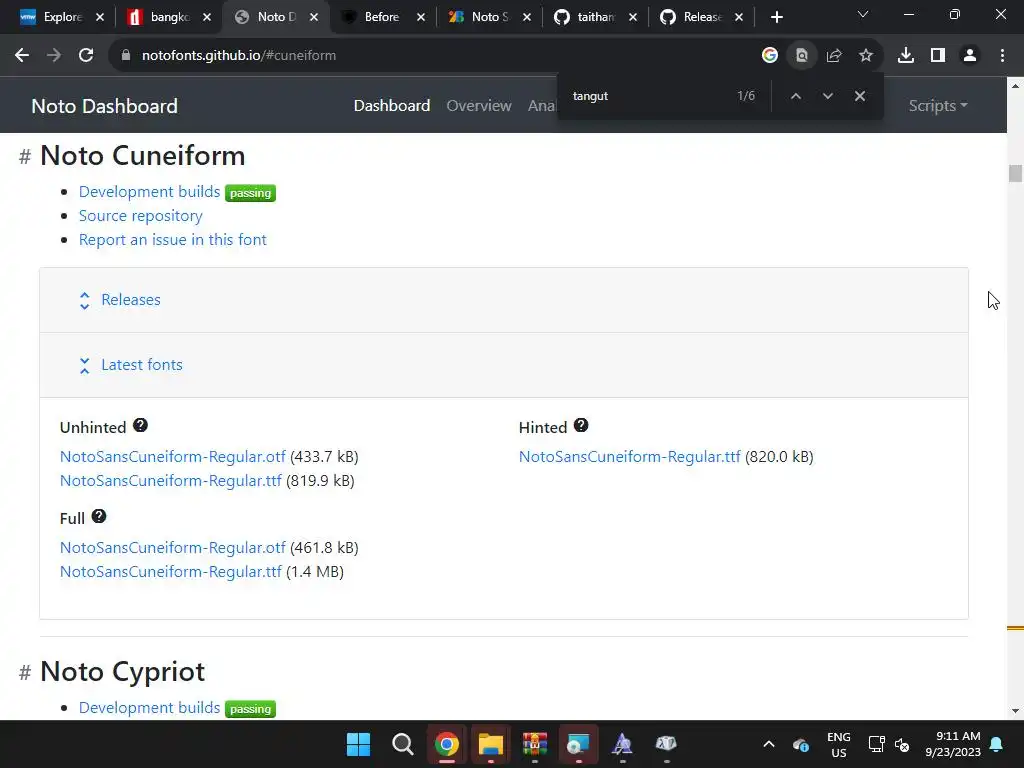
Task: Click the Google icon in address bar
Action: pyautogui.click(x=769, y=56)
